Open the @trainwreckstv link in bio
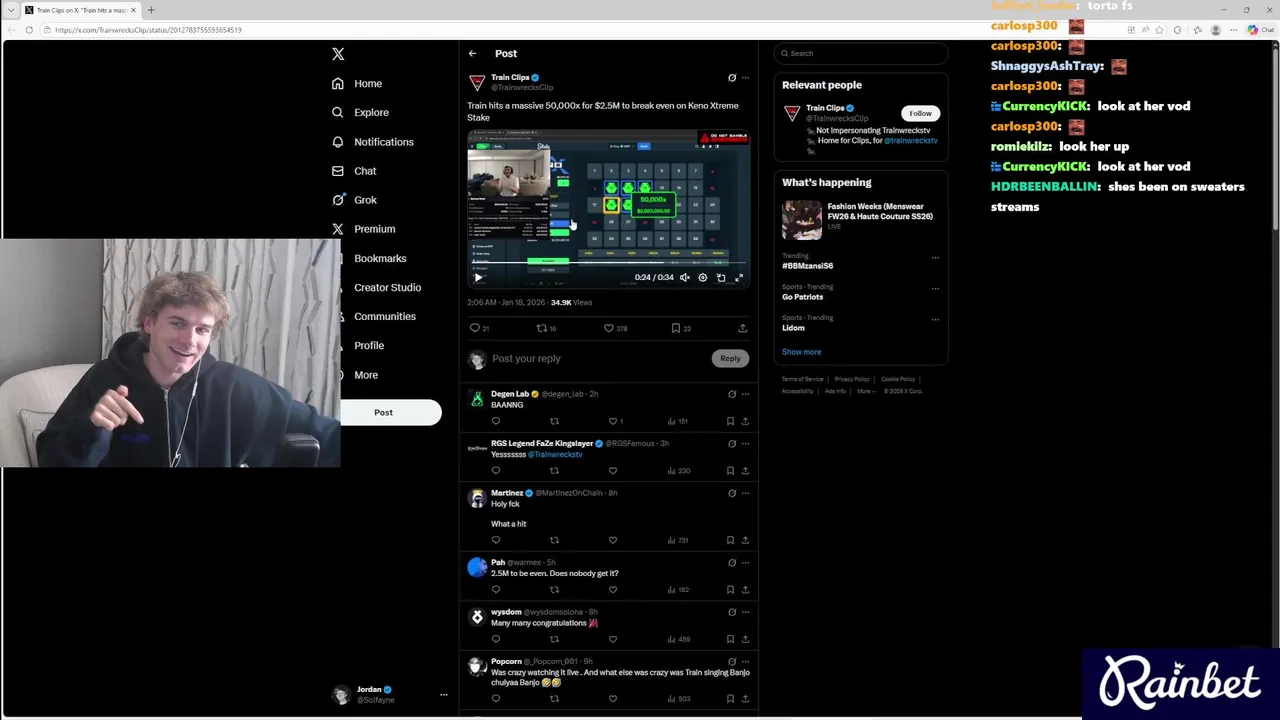This screenshot has width=1280, height=720. click(910, 141)
